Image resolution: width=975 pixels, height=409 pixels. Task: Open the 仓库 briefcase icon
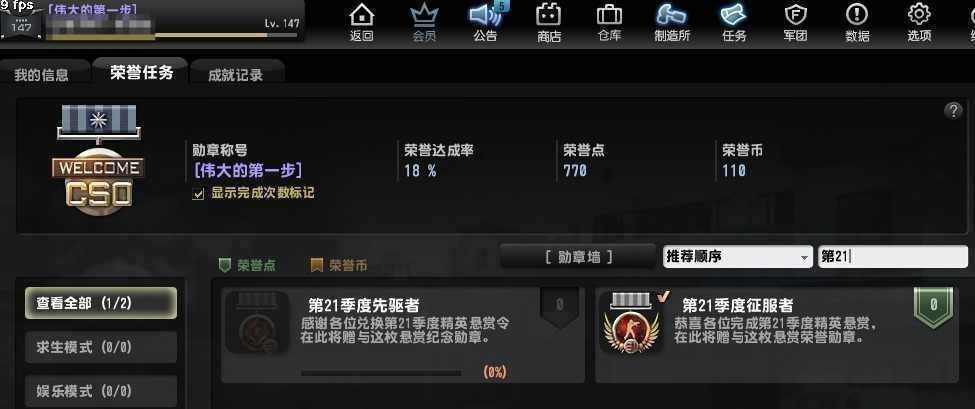coord(609,16)
